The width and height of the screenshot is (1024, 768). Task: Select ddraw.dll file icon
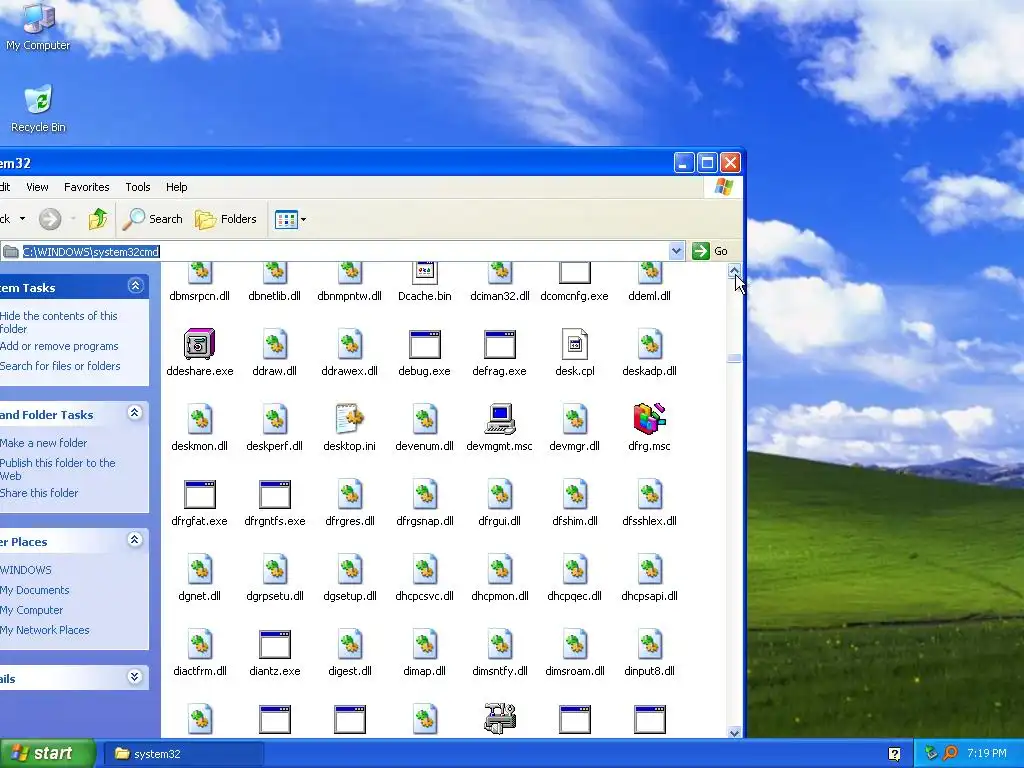click(274, 344)
